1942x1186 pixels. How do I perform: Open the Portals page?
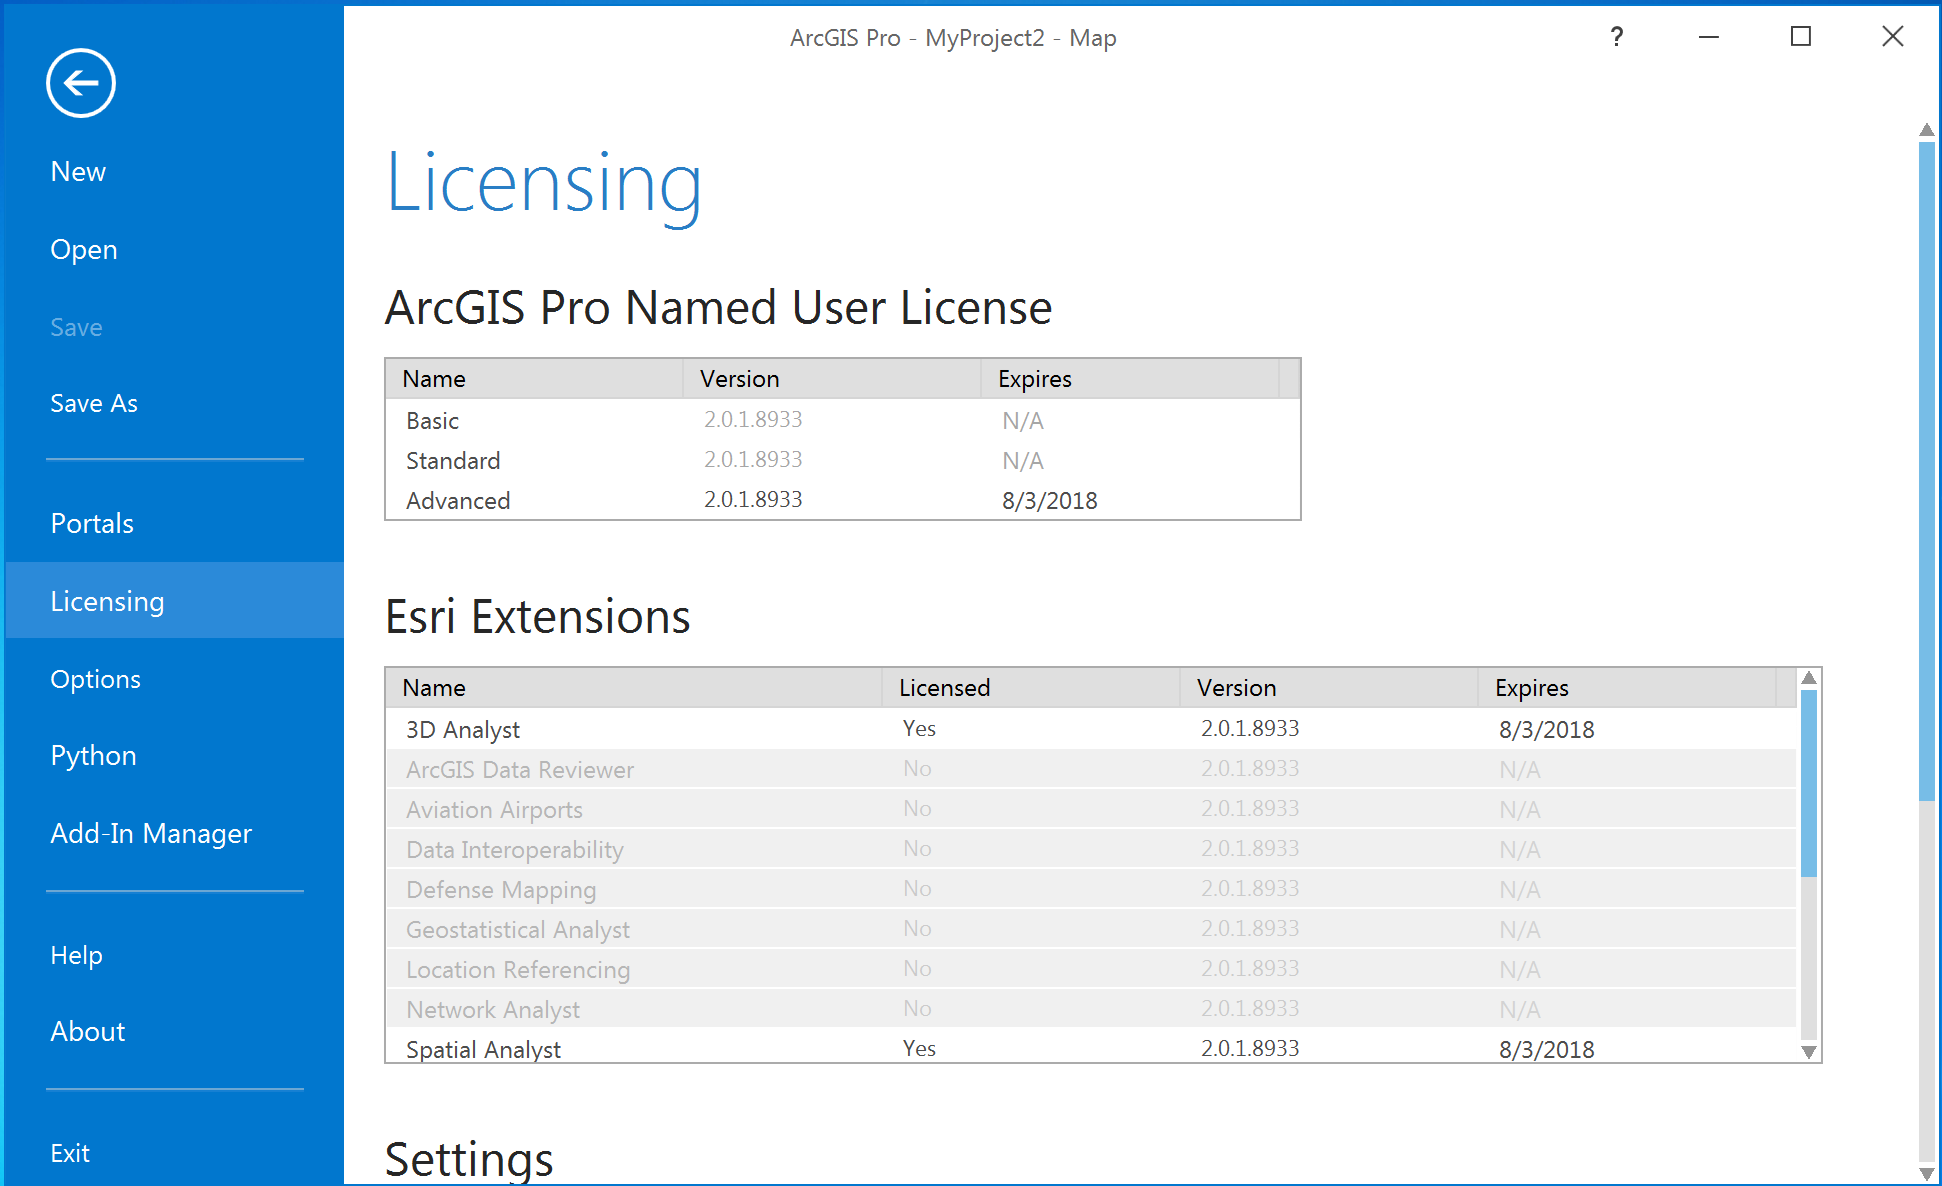pos(92,524)
